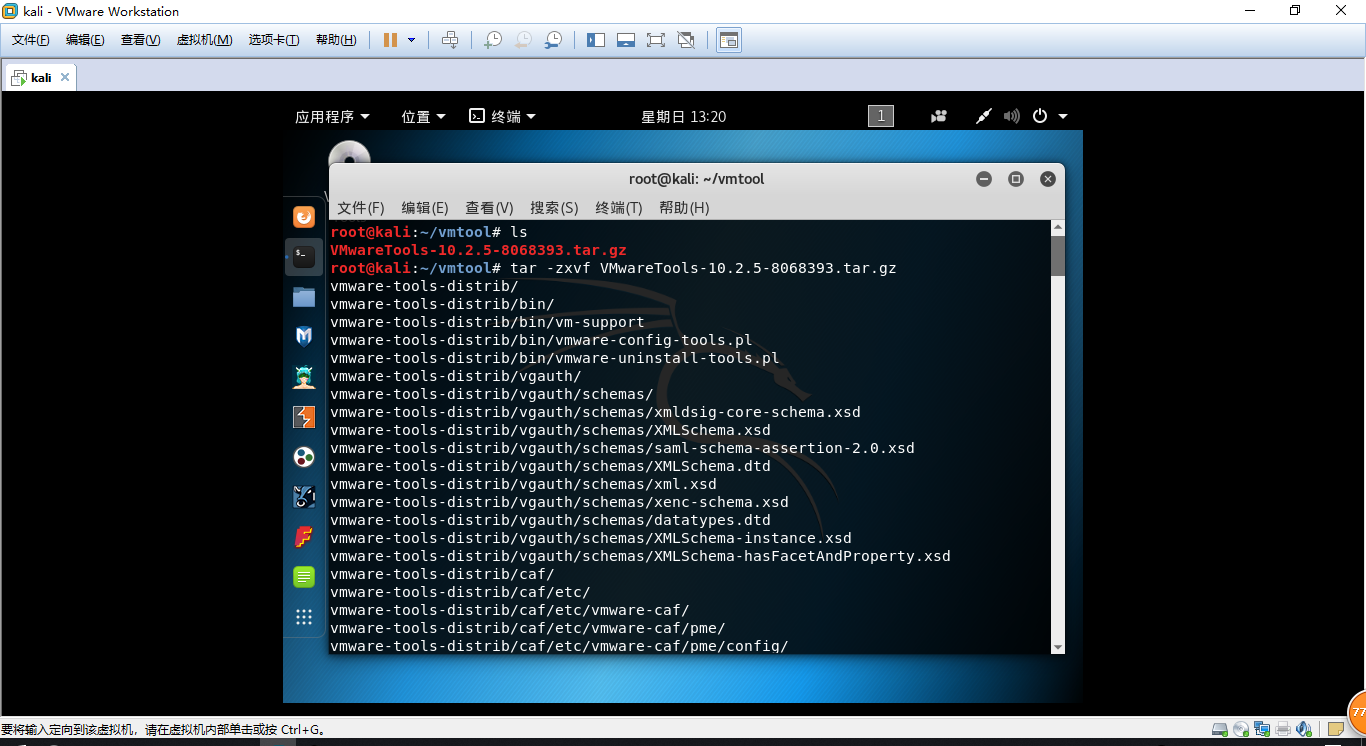This screenshot has width=1366, height=746.
Task: Maximize the root@kali terminal window
Action: coord(1016,179)
